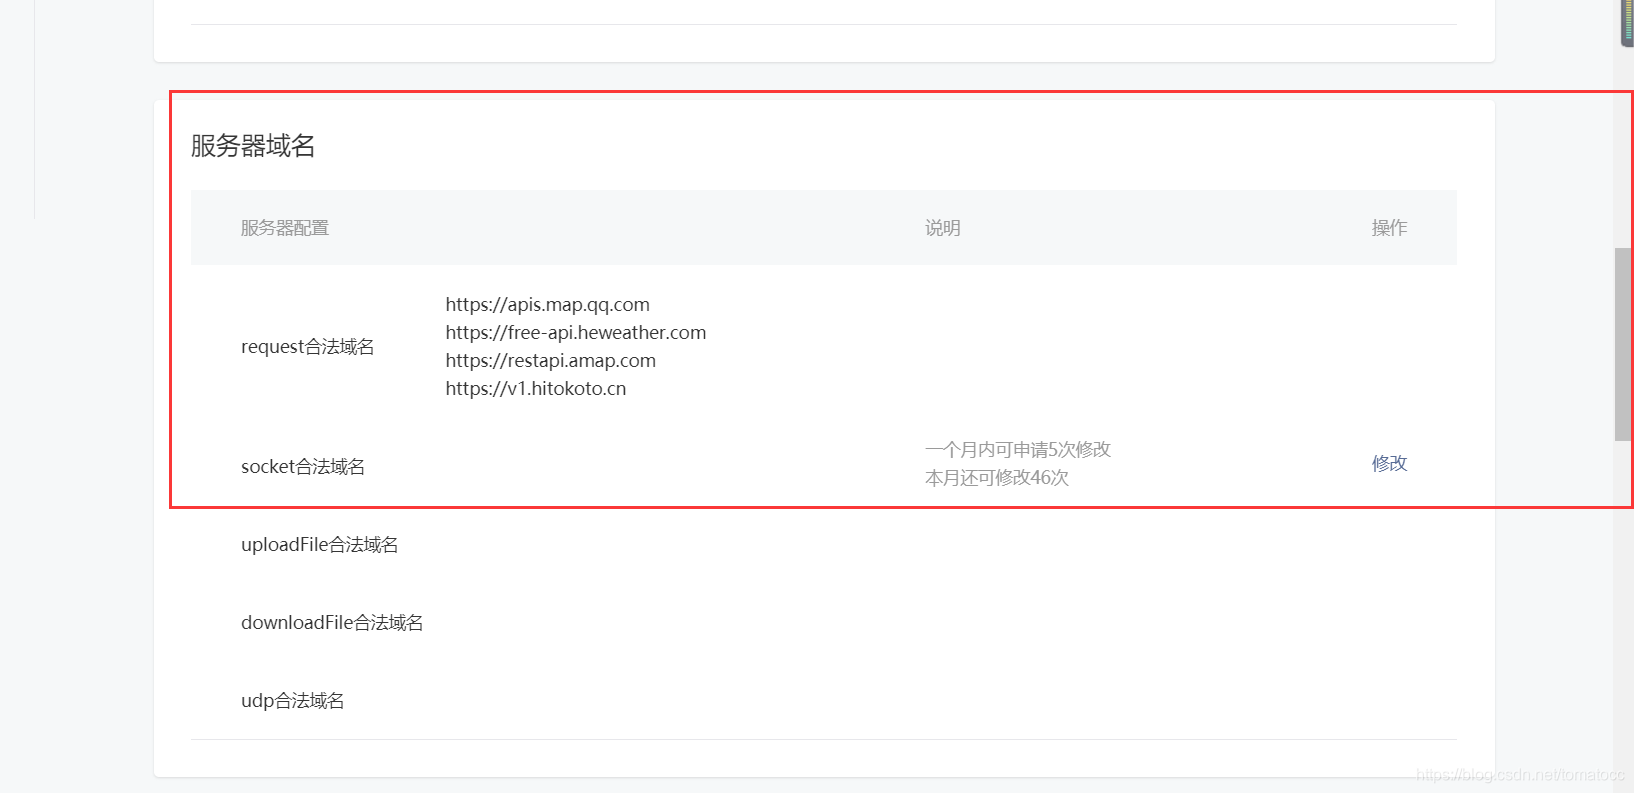Click the downloadFile合法域名 row label

(332, 622)
